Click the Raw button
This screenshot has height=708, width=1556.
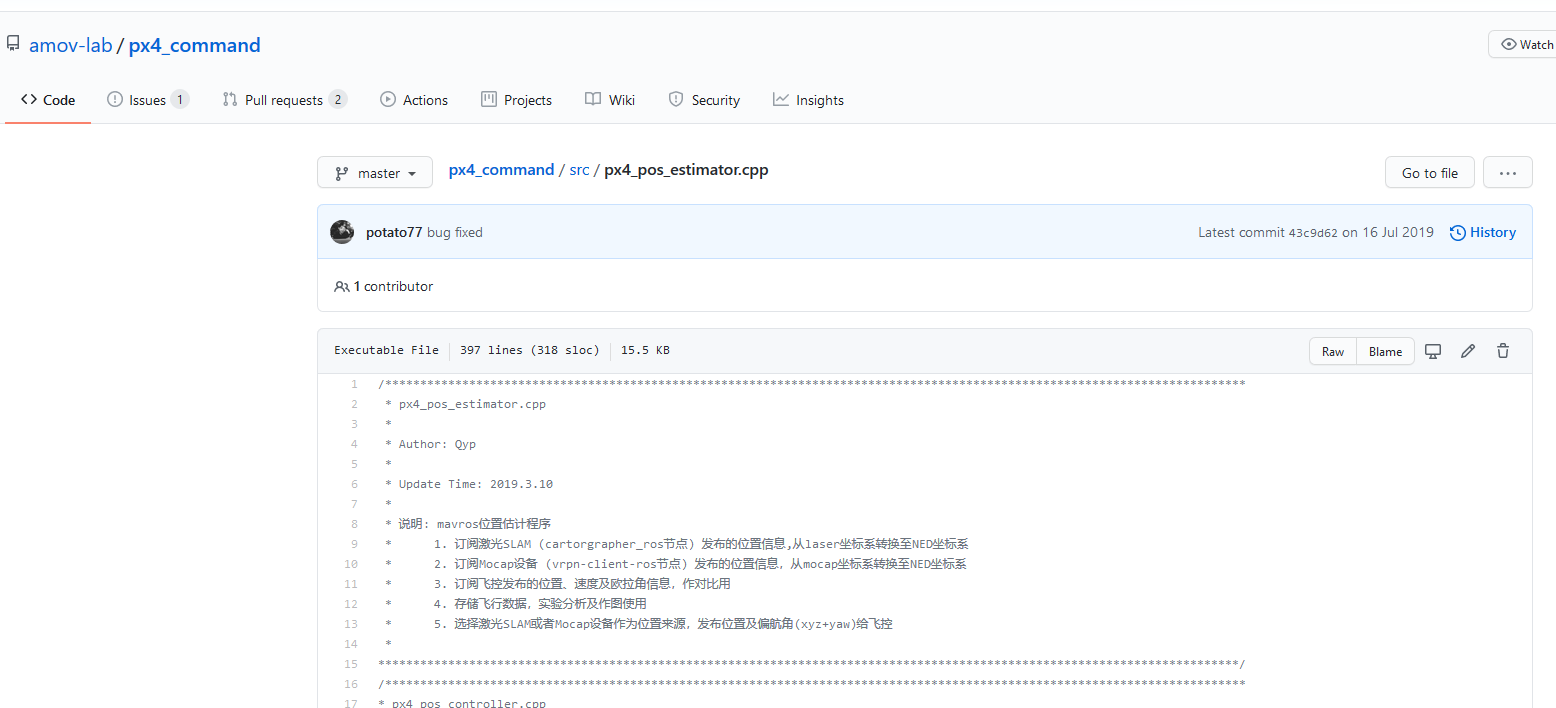click(x=1333, y=351)
